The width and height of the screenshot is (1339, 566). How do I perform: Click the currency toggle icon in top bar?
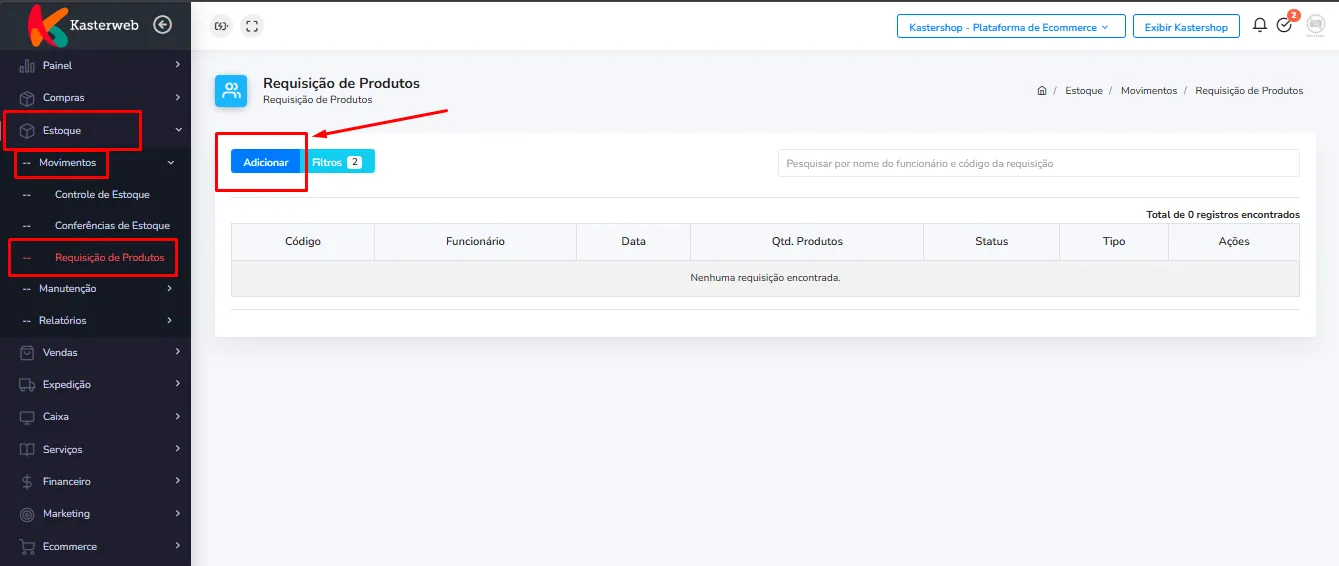pos(221,27)
